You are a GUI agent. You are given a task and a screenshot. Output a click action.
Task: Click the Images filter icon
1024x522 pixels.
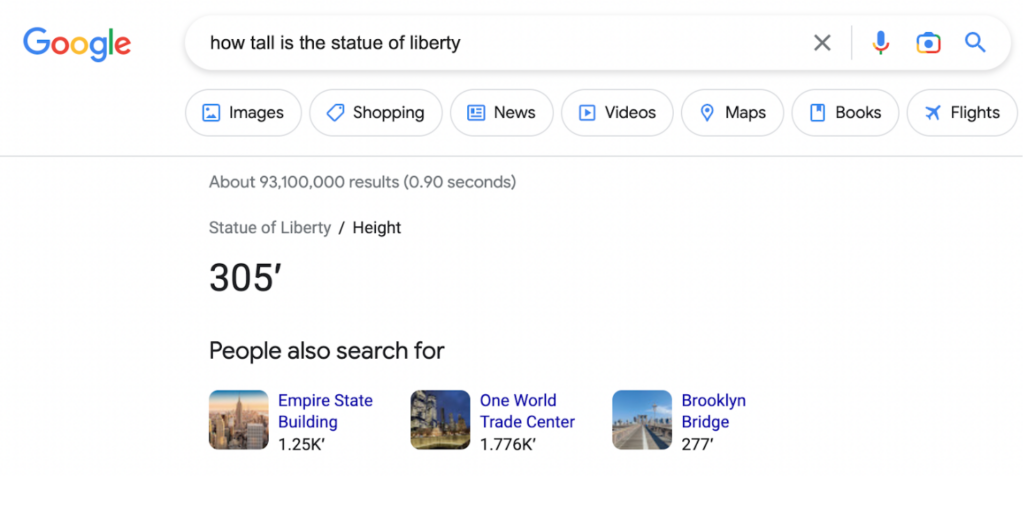point(211,113)
